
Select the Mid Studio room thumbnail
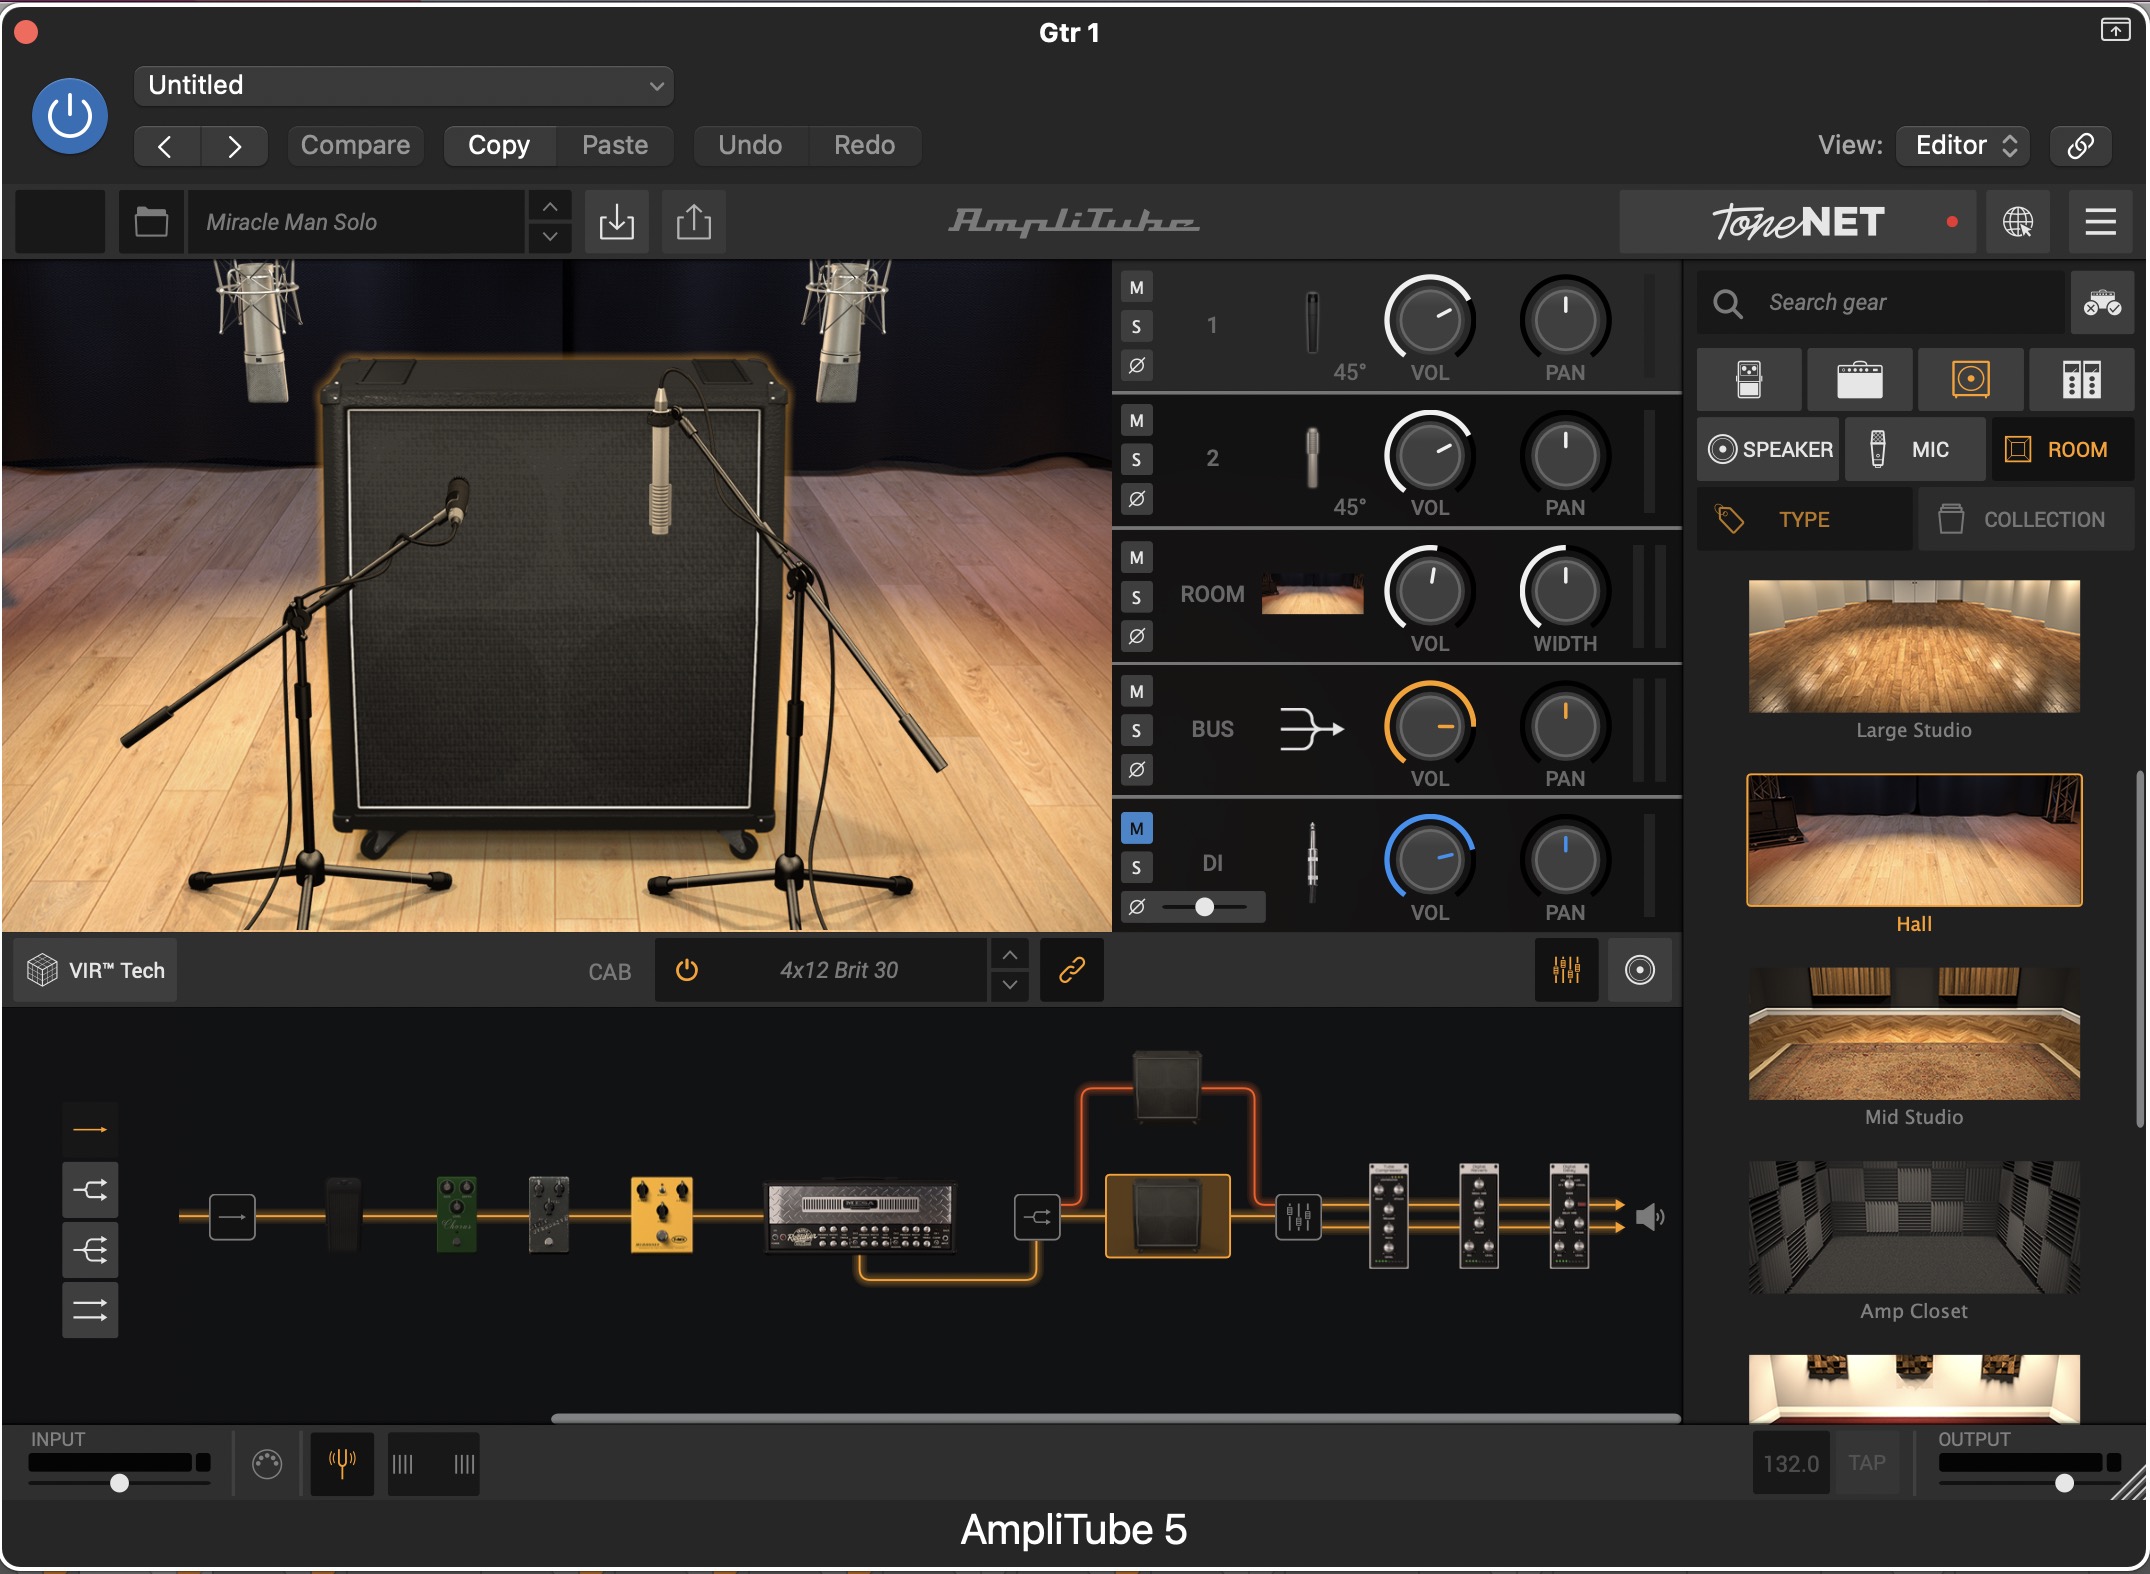click(x=1914, y=1033)
